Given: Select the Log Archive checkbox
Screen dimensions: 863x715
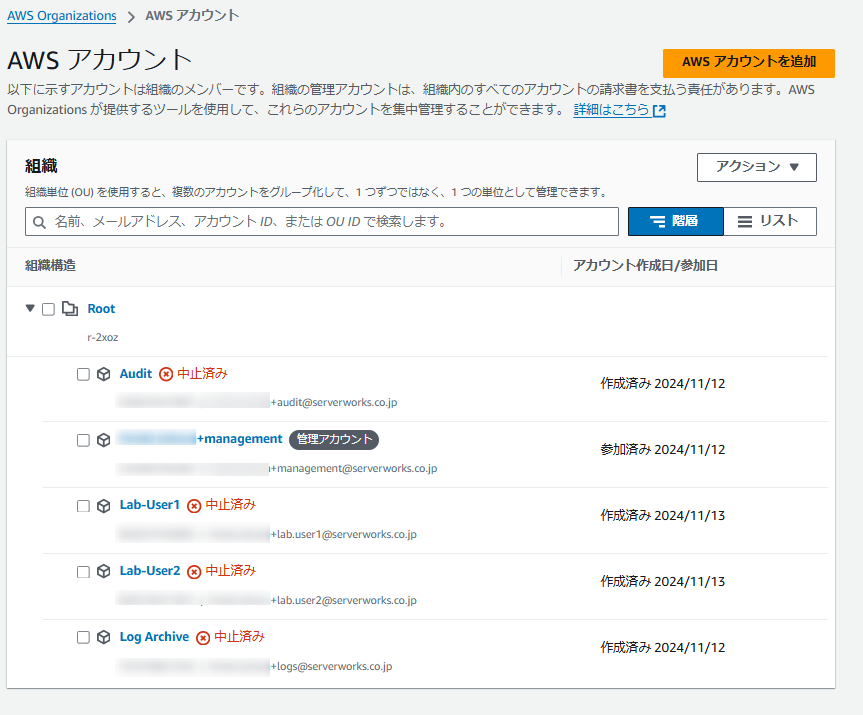Looking at the screenshot, I should coord(83,637).
